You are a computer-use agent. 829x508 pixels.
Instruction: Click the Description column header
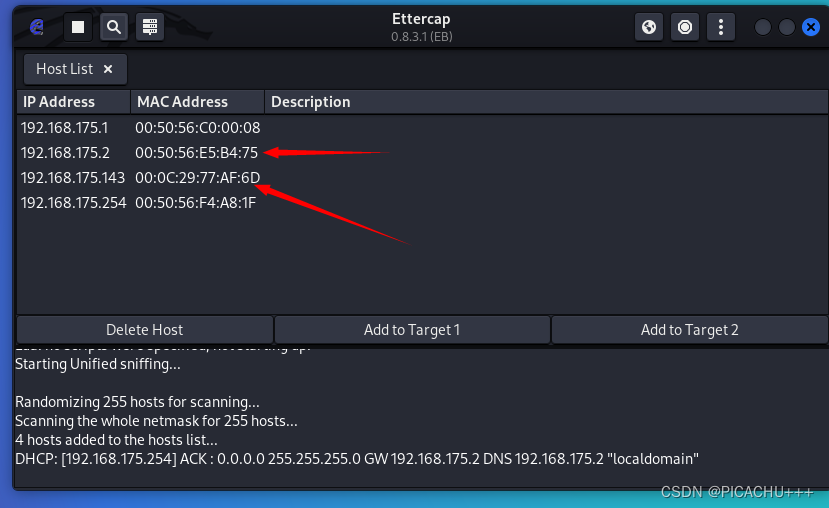pos(311,102)
